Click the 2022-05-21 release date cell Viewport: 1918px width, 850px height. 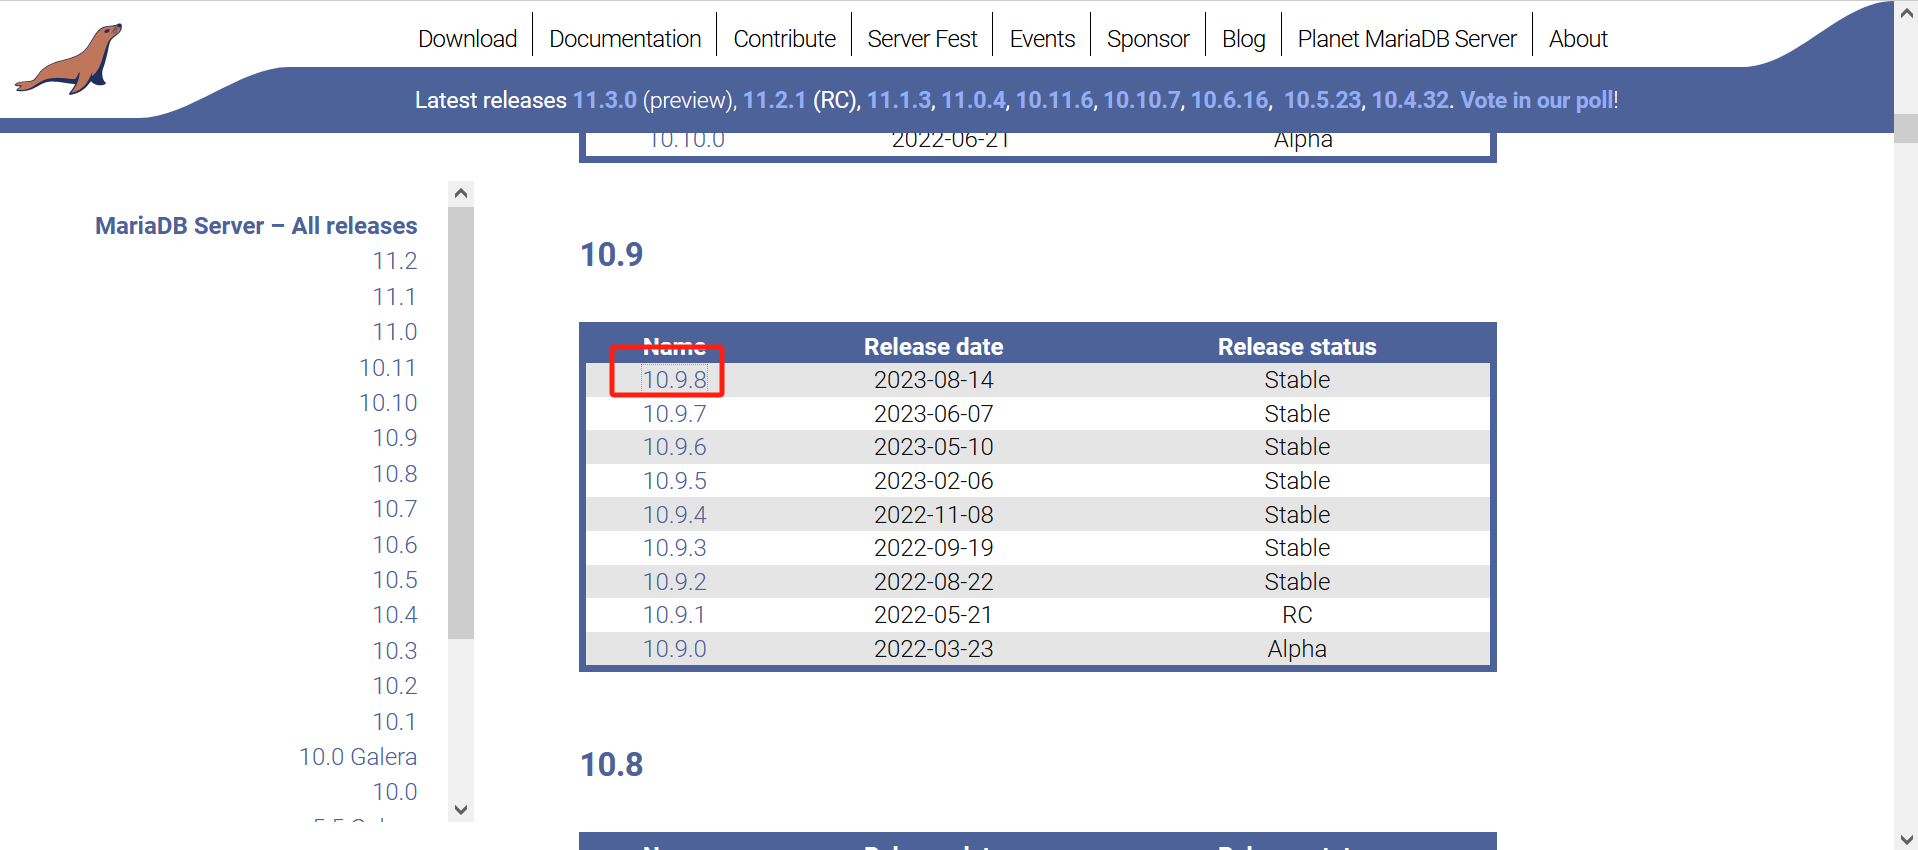click(934, 615)
